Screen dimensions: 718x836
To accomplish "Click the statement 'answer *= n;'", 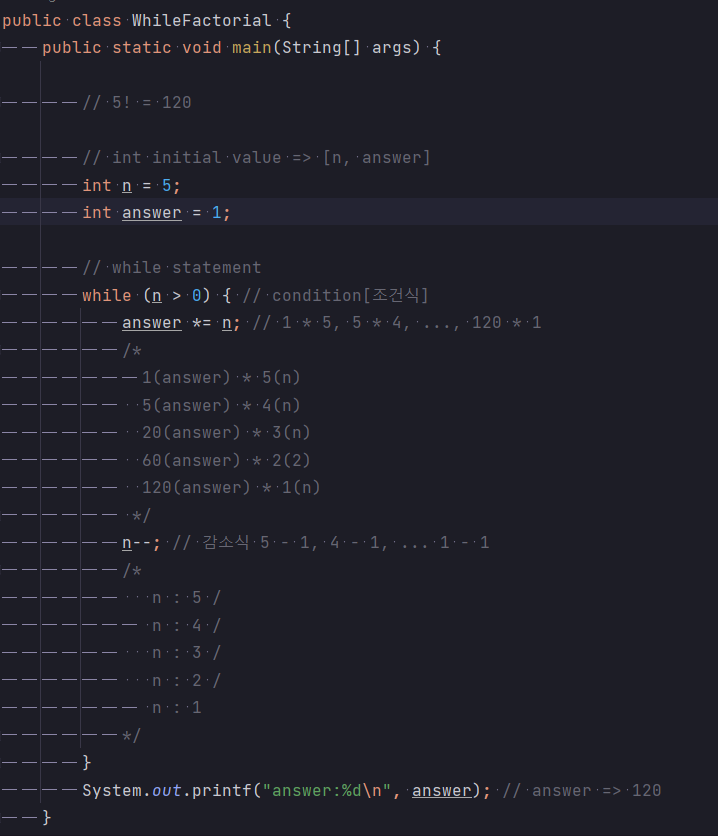I will tap(181, 323).
